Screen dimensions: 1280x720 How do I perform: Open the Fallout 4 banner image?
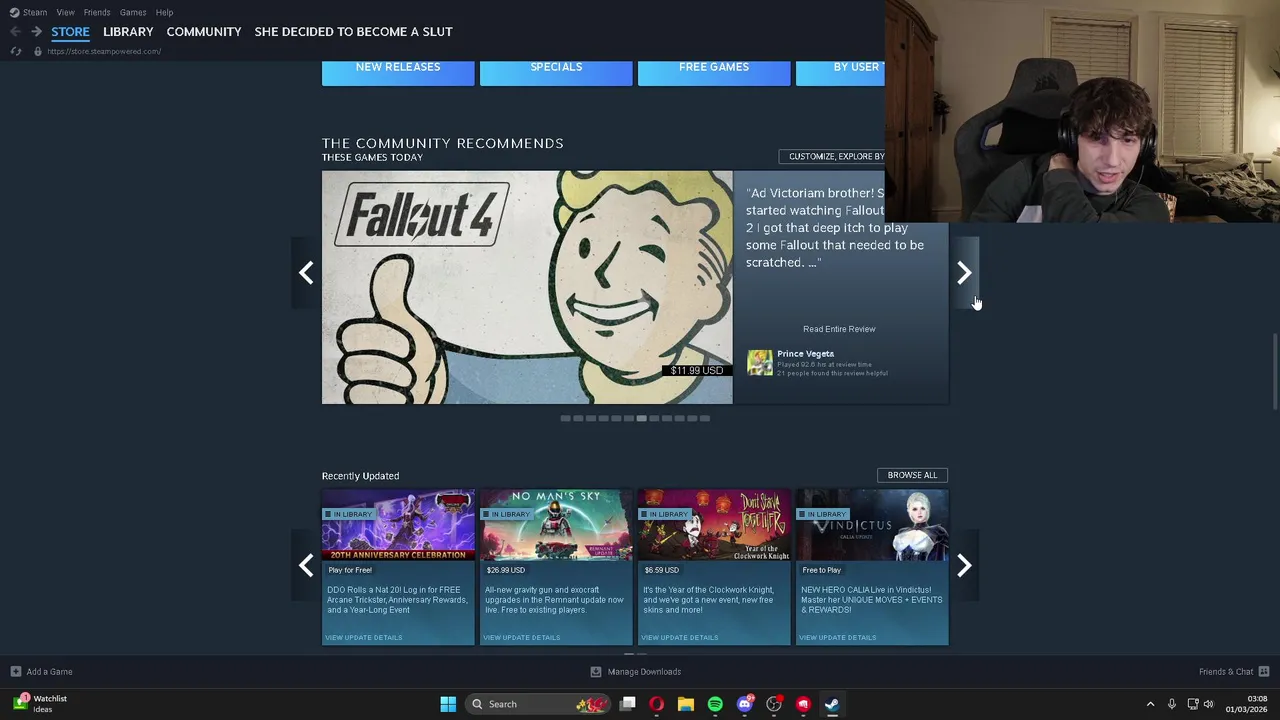tap(527, 287)
